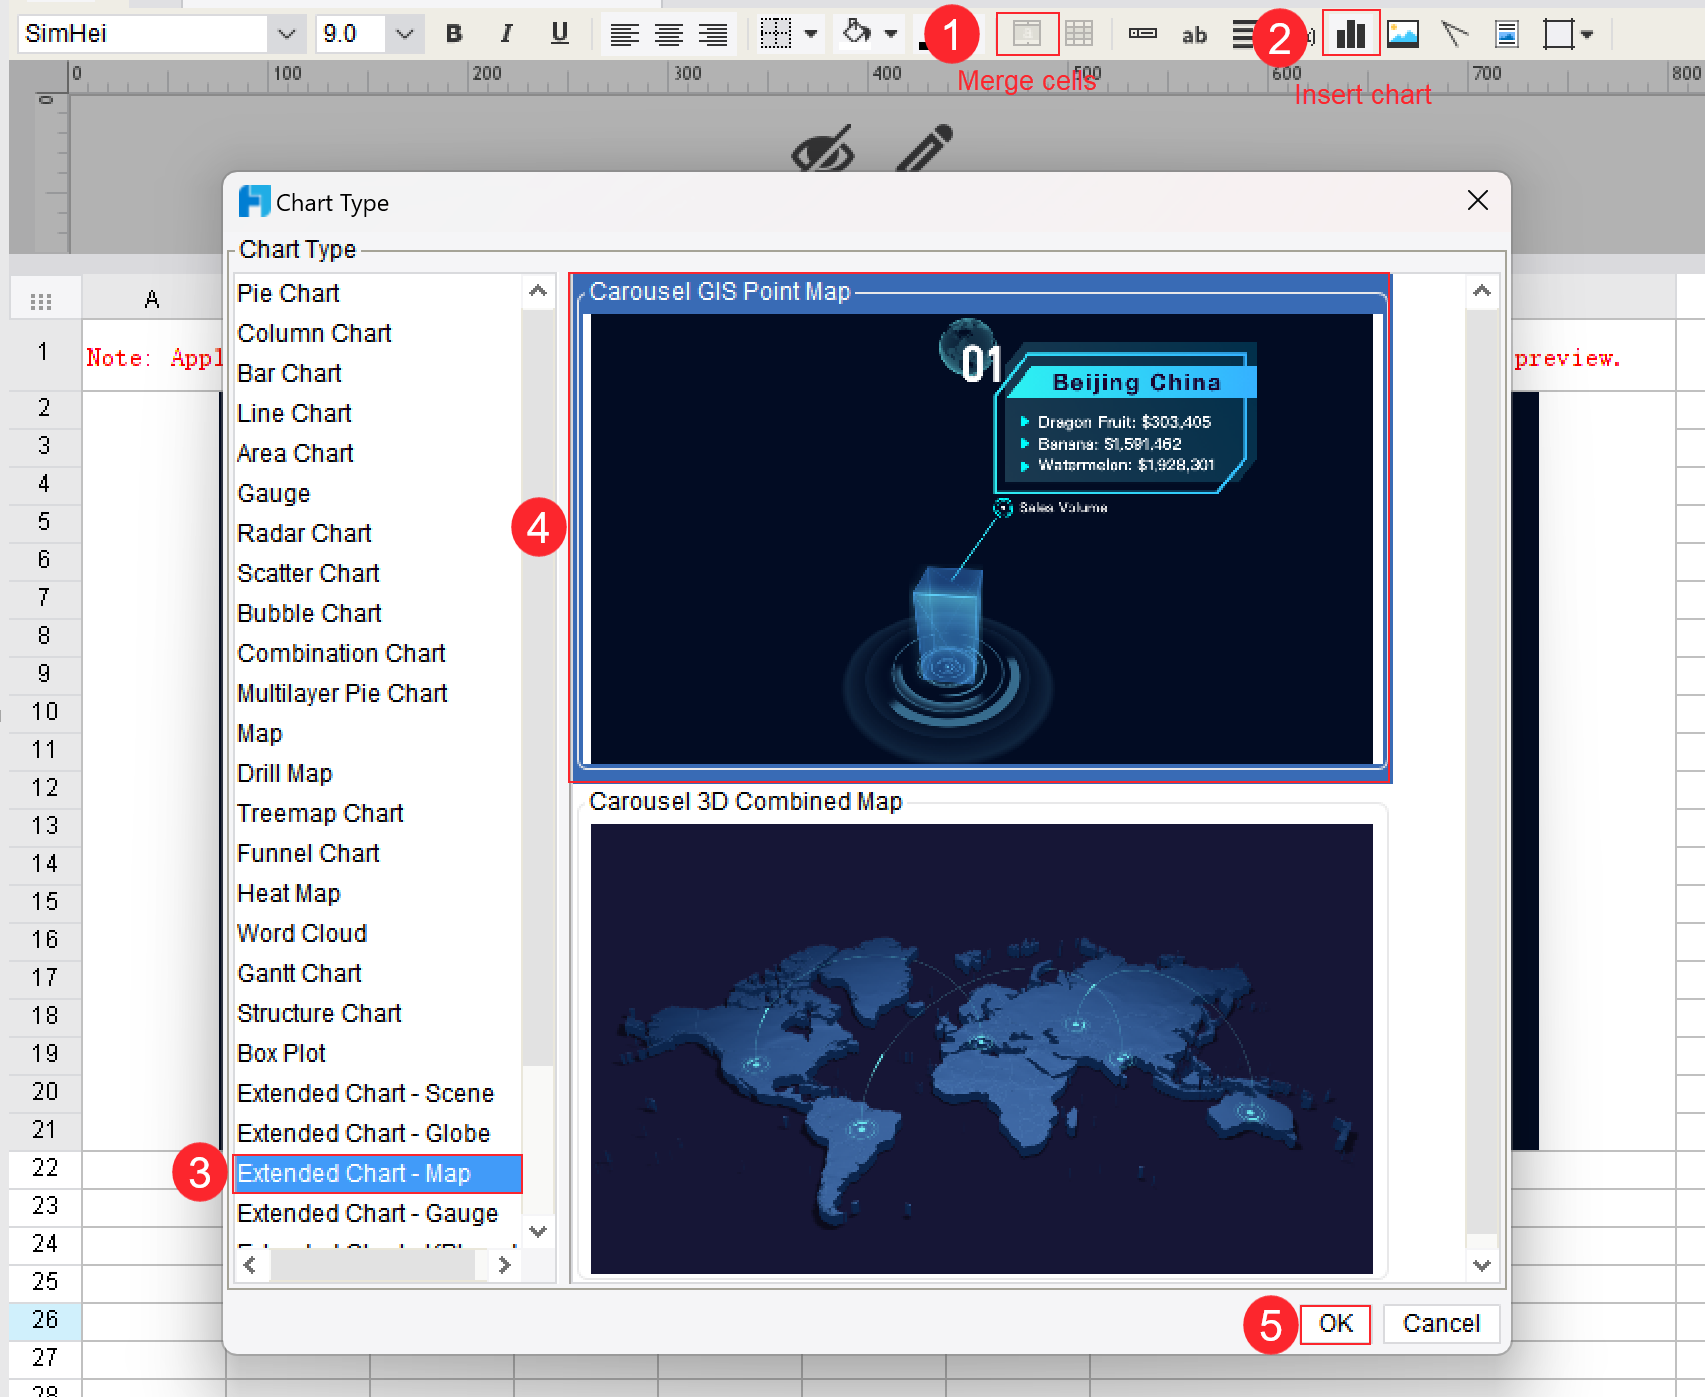Open the SimHei font family dropdown
The height and width of the screenshot is (1397, 1705).
(x=286, y=33)
